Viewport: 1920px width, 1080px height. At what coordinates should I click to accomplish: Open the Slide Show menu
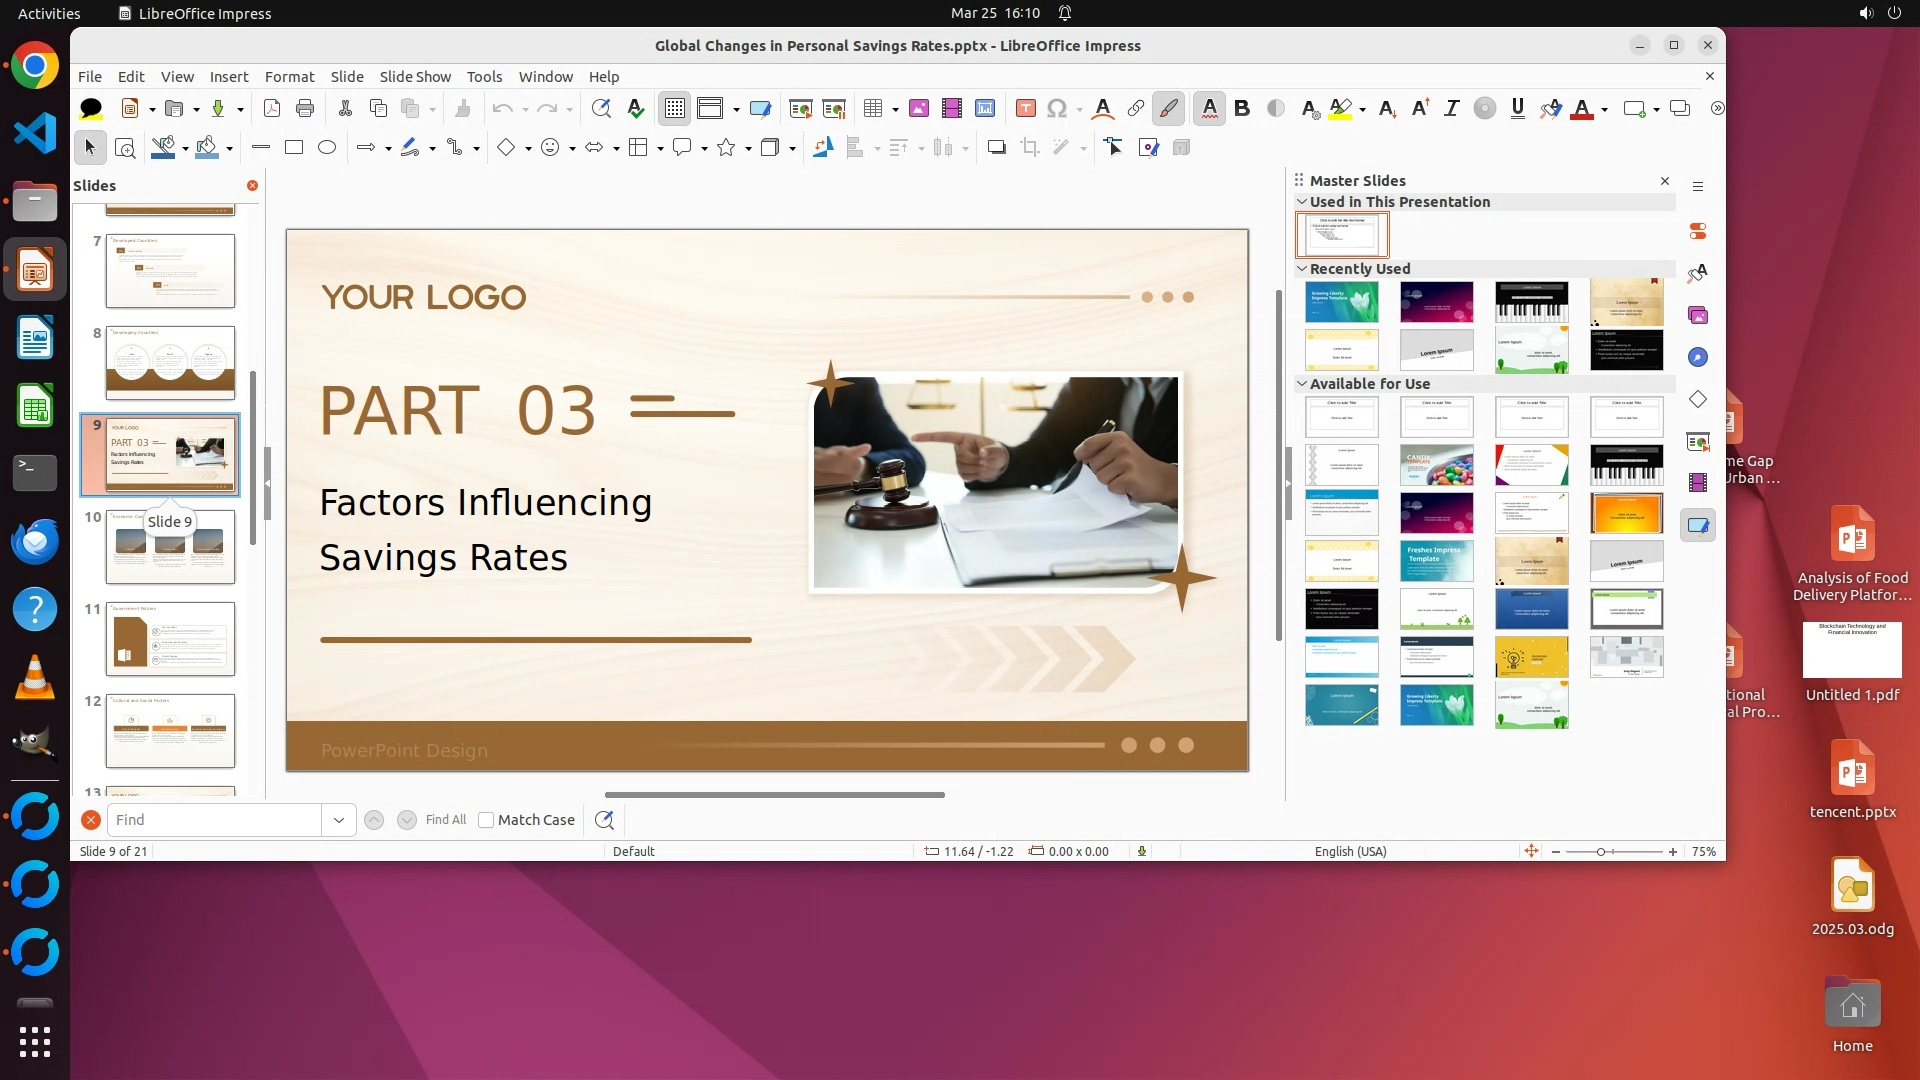(x=415, y=77)
